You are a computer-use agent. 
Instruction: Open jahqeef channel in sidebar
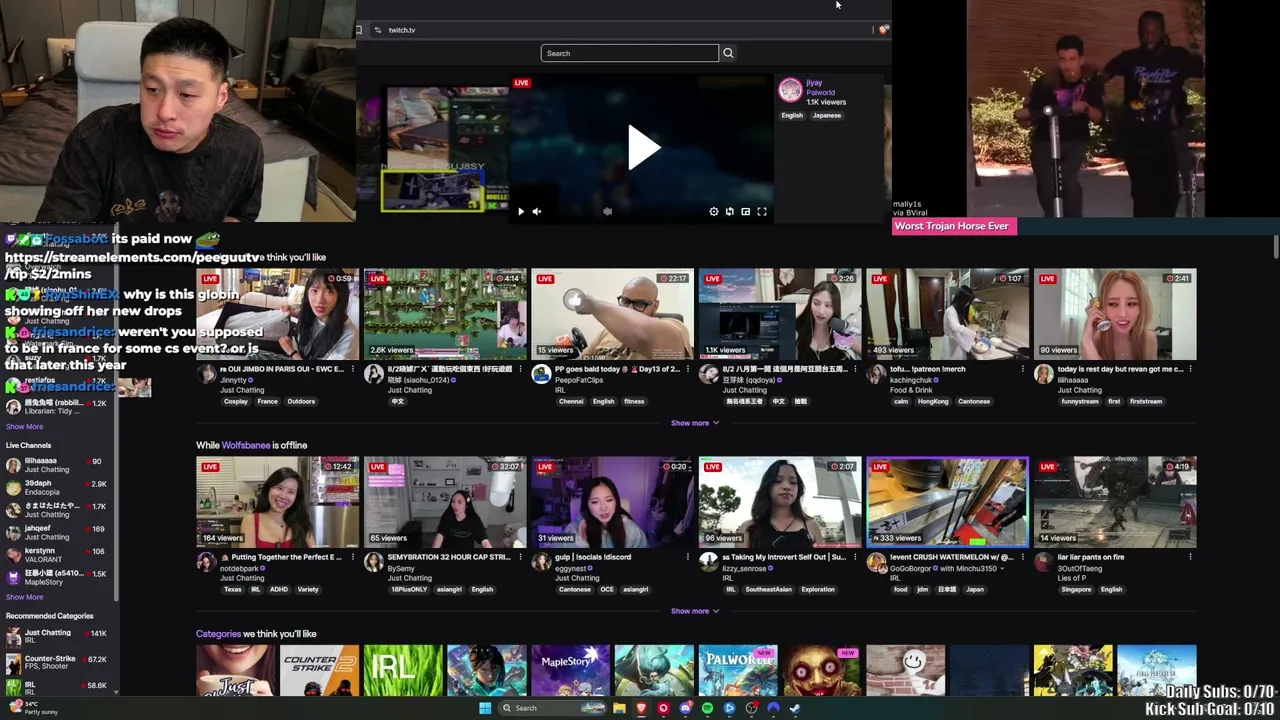point(60,532)
